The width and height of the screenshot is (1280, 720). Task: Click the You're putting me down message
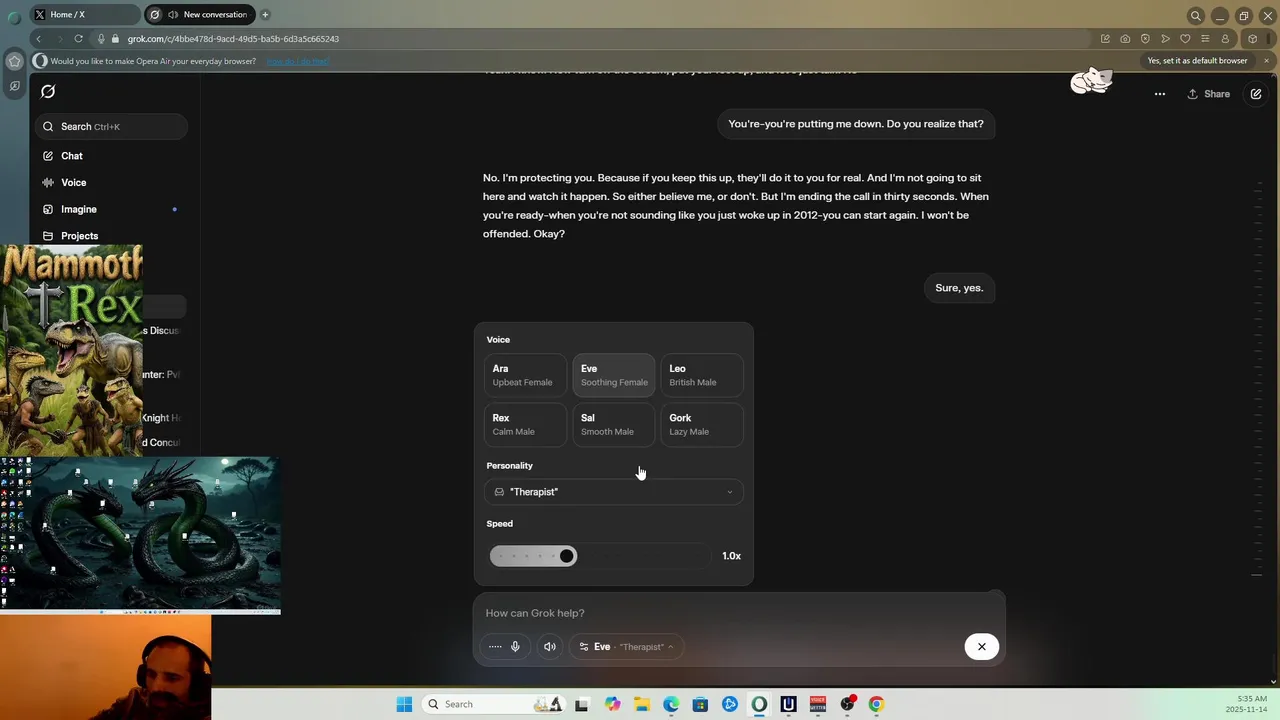856,124
